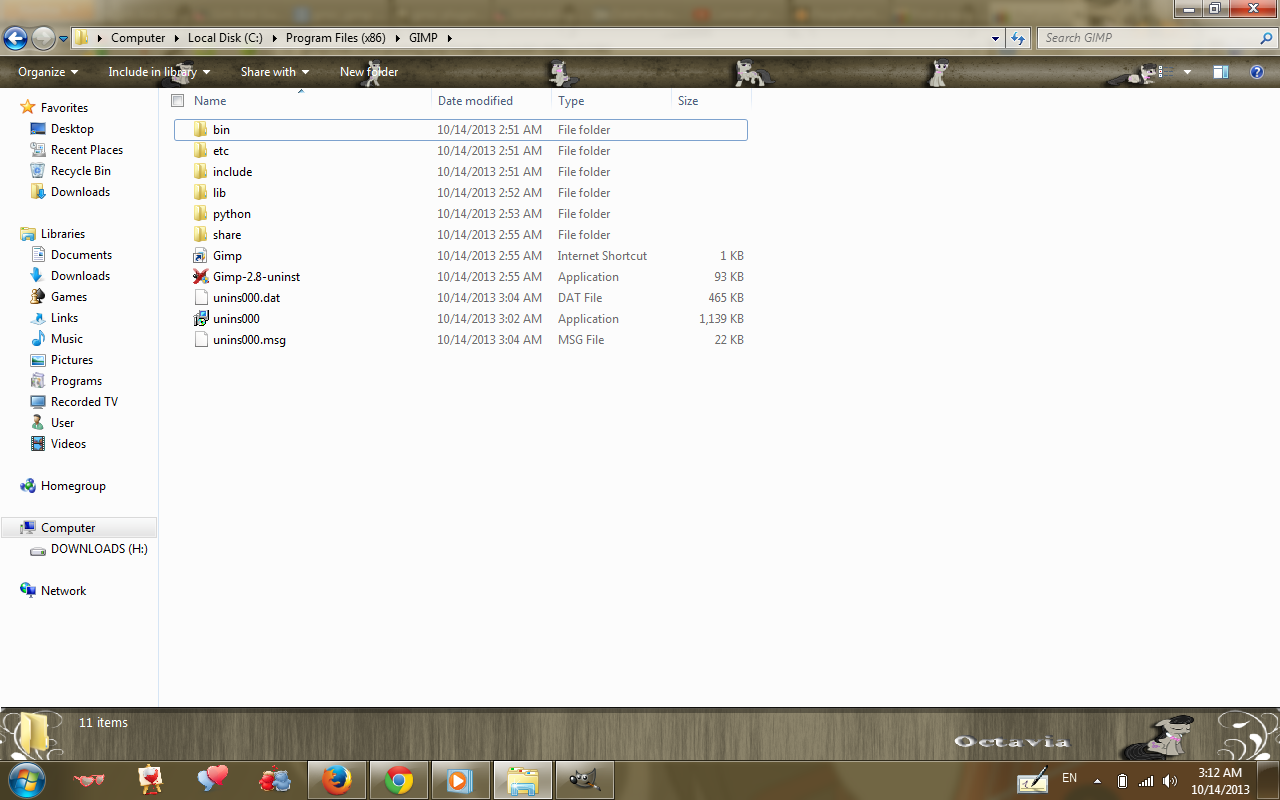Open Games in the sidebar
Image resolution: width=1280 pixels, height=800 pixels.
click(69, 297)
